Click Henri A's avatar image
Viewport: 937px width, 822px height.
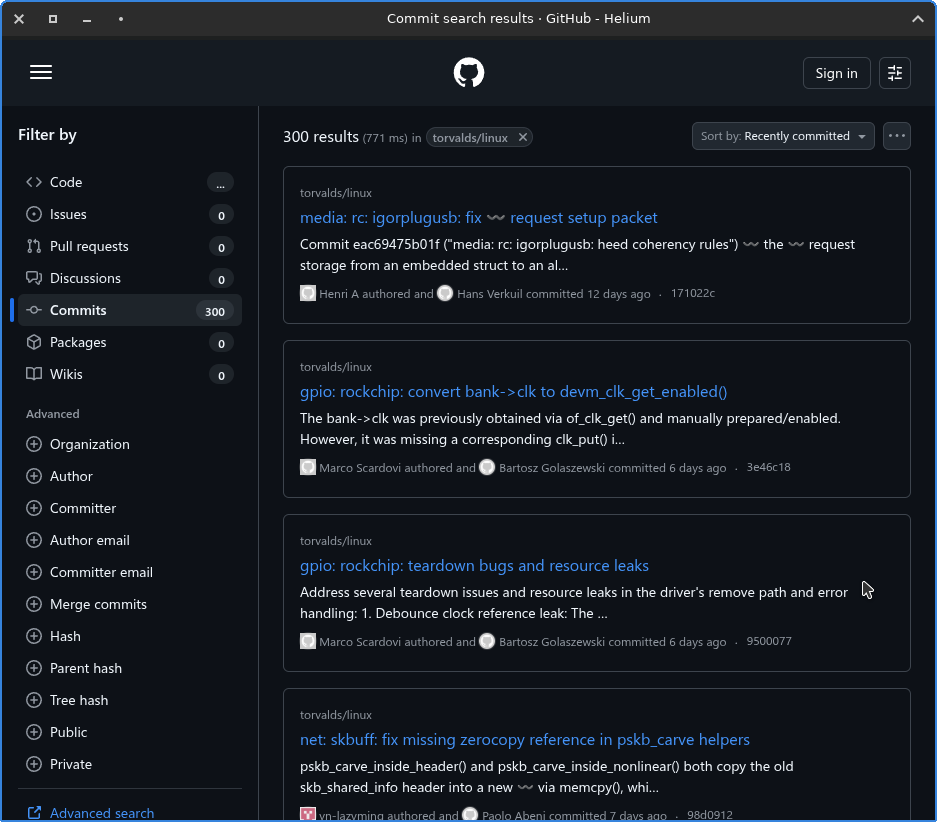308,293
